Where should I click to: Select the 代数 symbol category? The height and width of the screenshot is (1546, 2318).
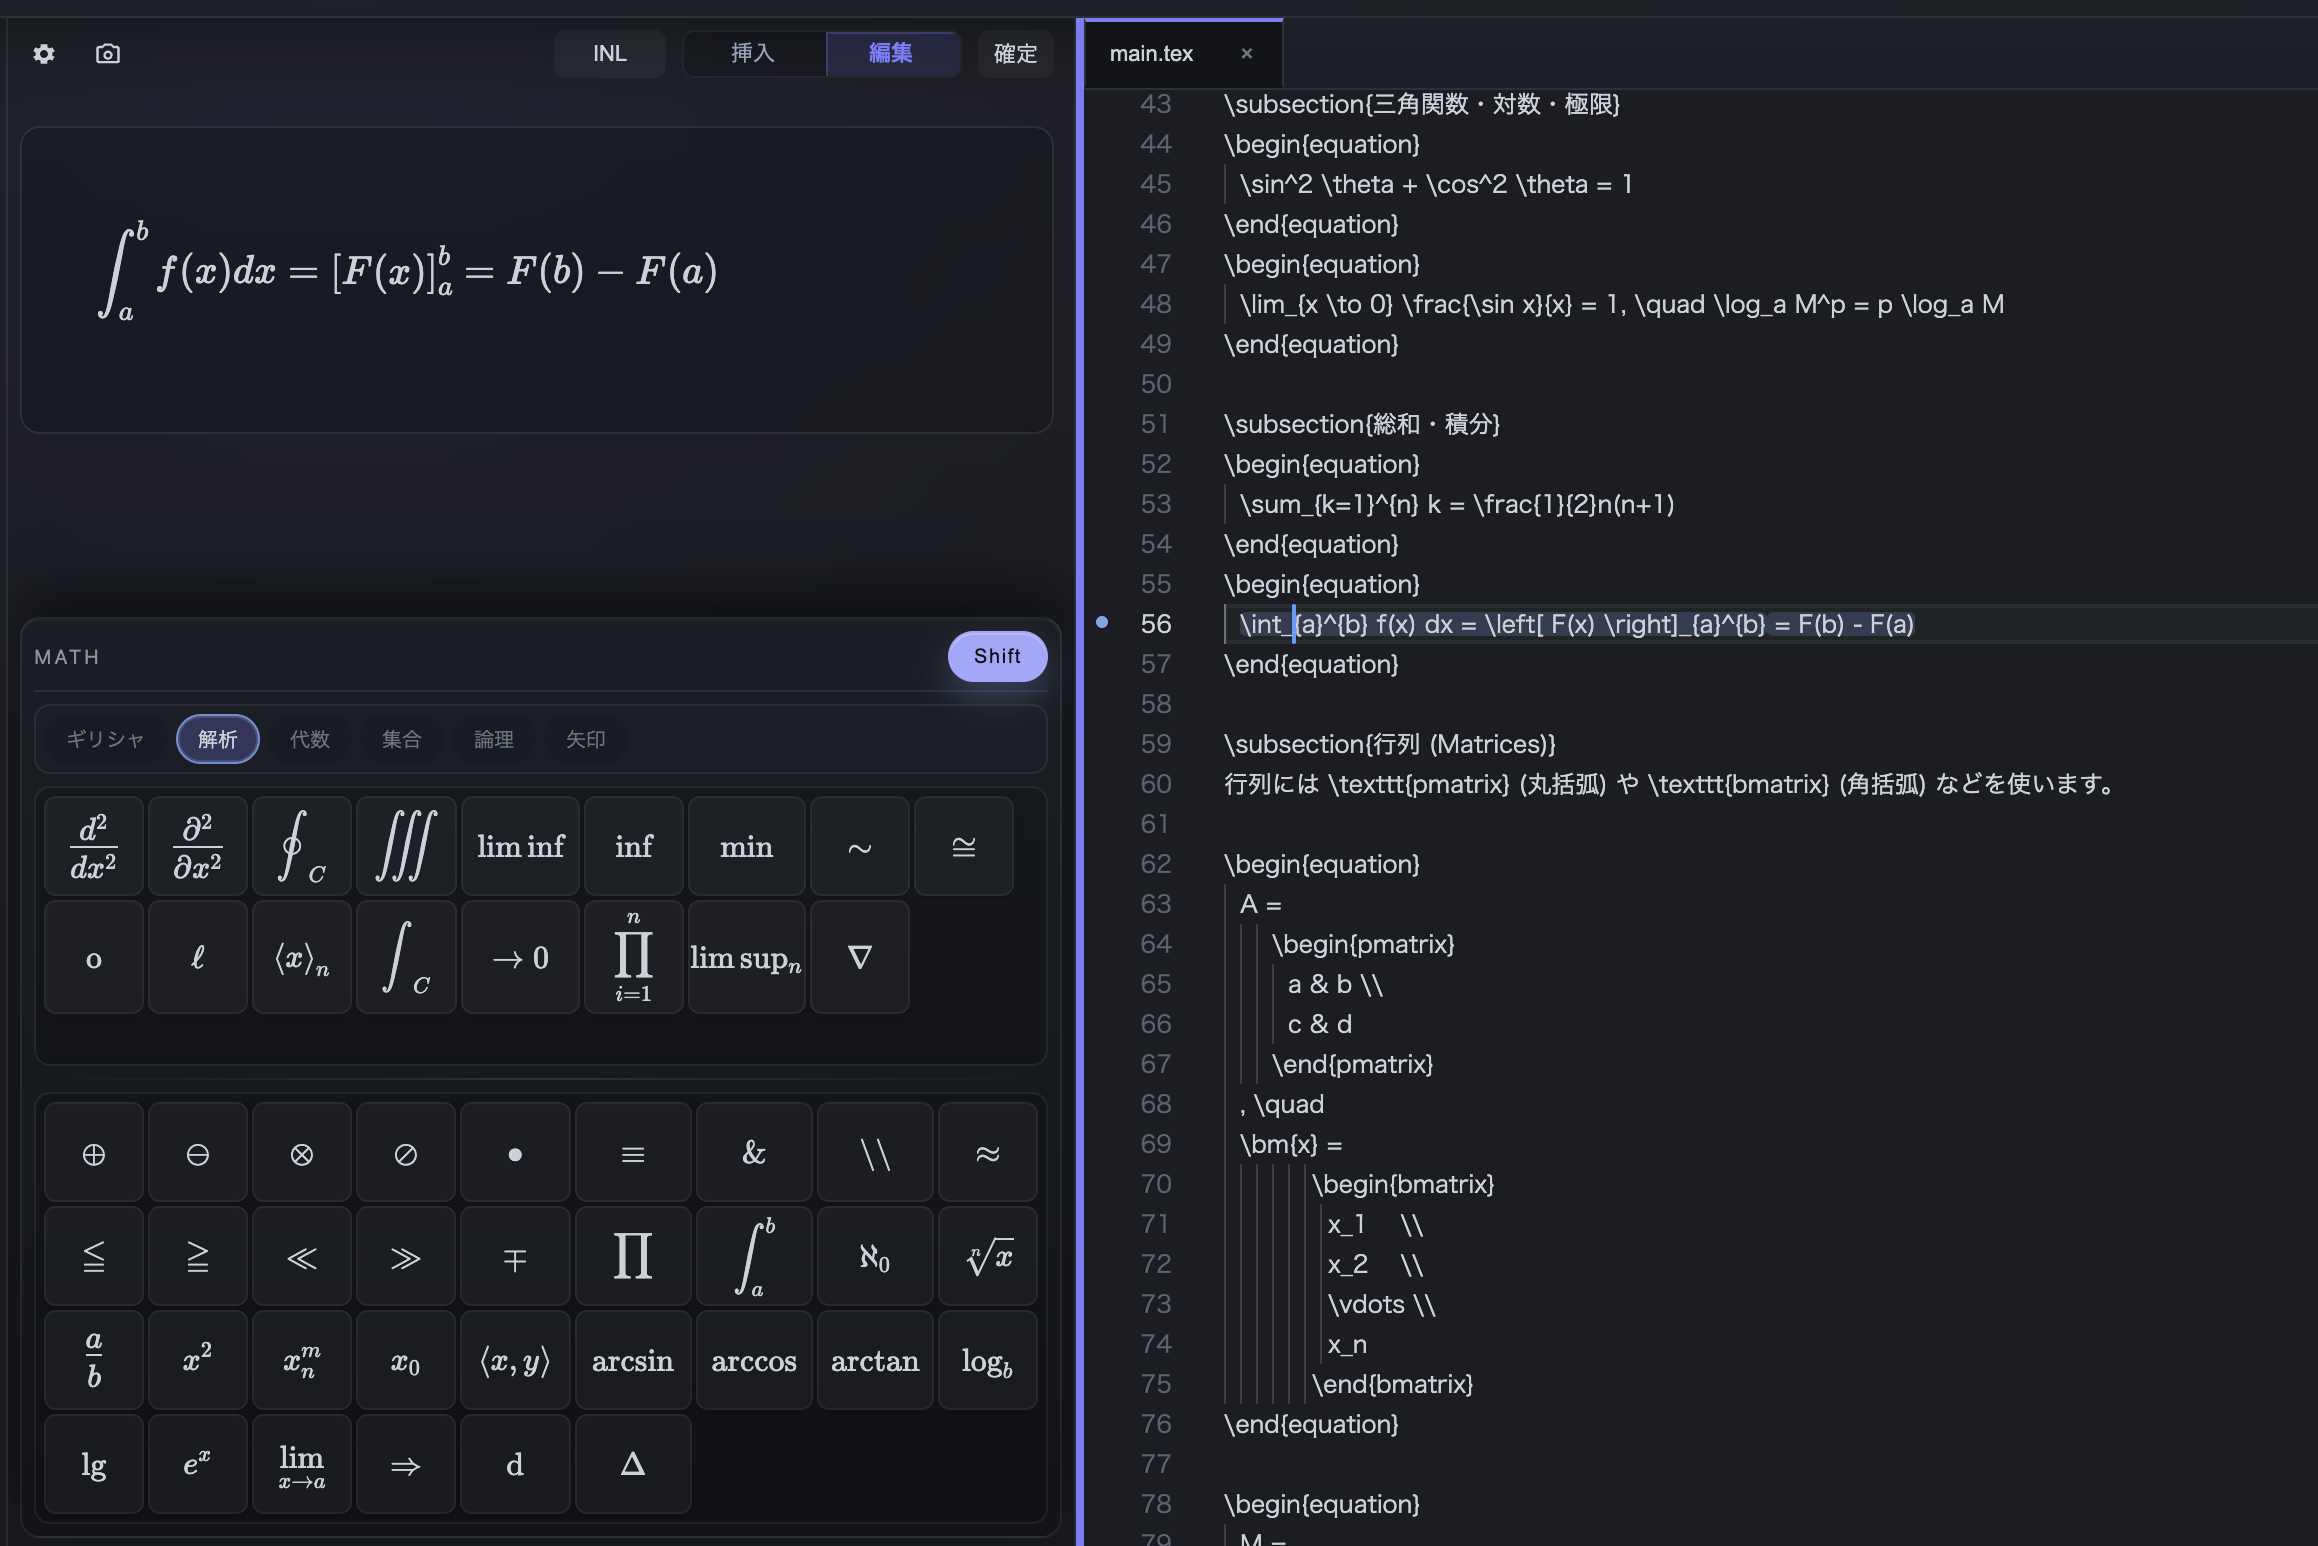tap(310, 739)
